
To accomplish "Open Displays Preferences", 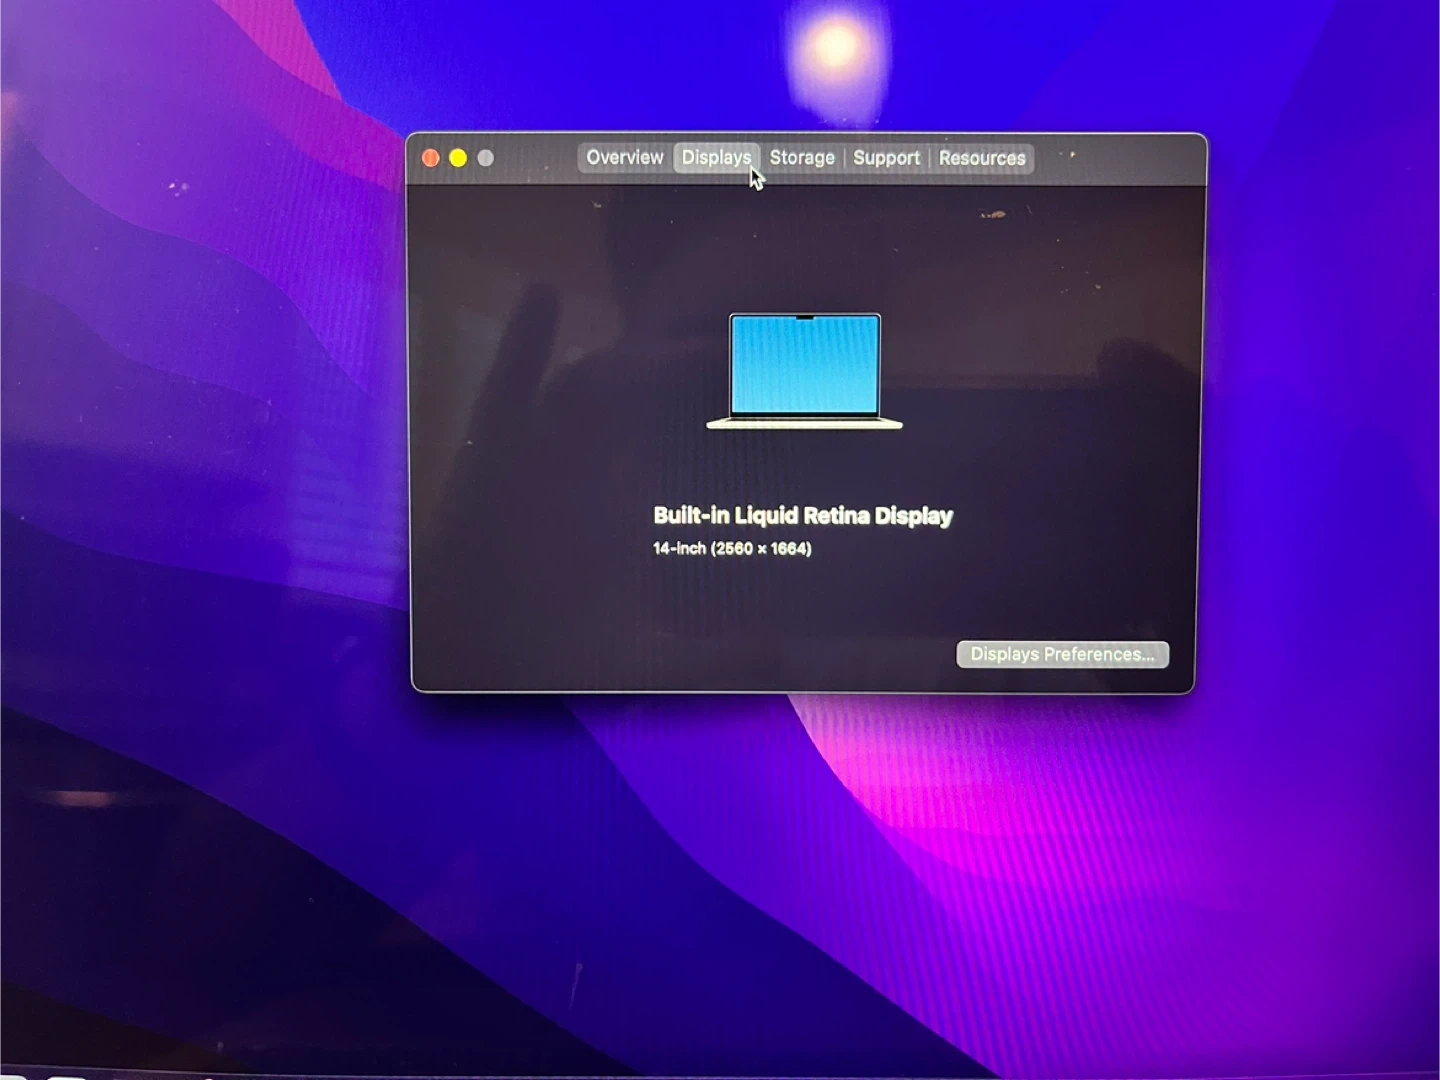I will 1062,654.
